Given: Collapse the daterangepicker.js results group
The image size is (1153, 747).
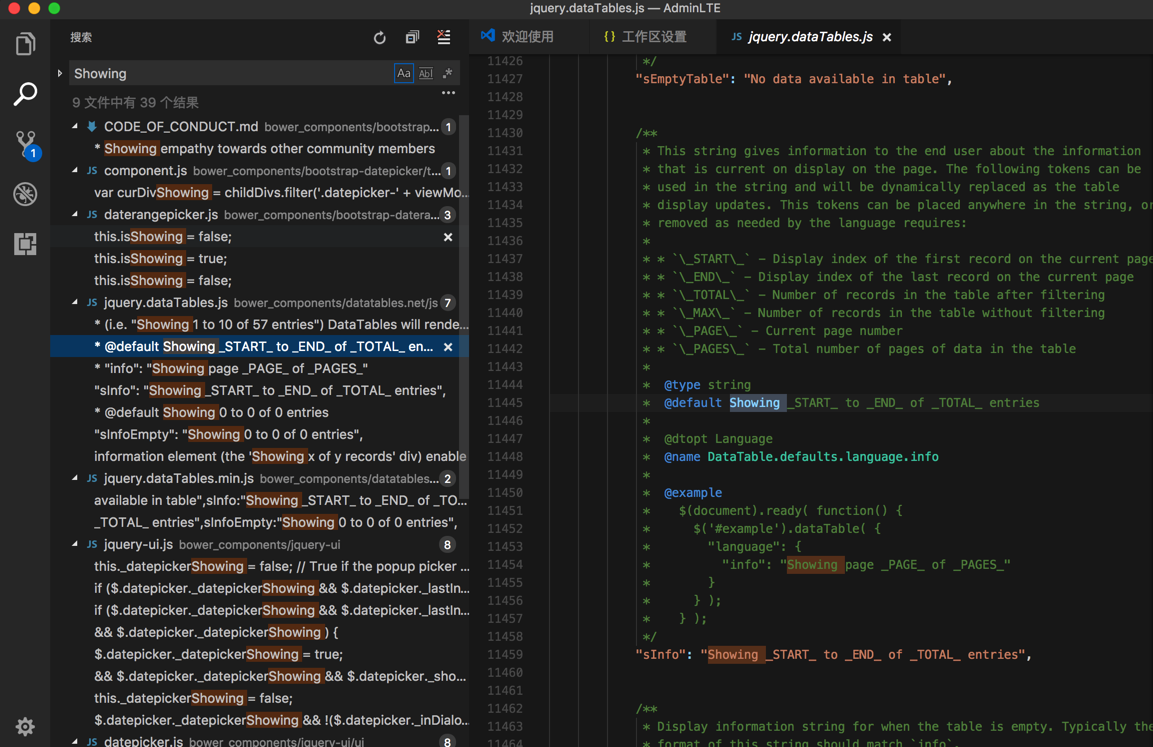Looking at the screenshot, I should (x=76, y=215).
